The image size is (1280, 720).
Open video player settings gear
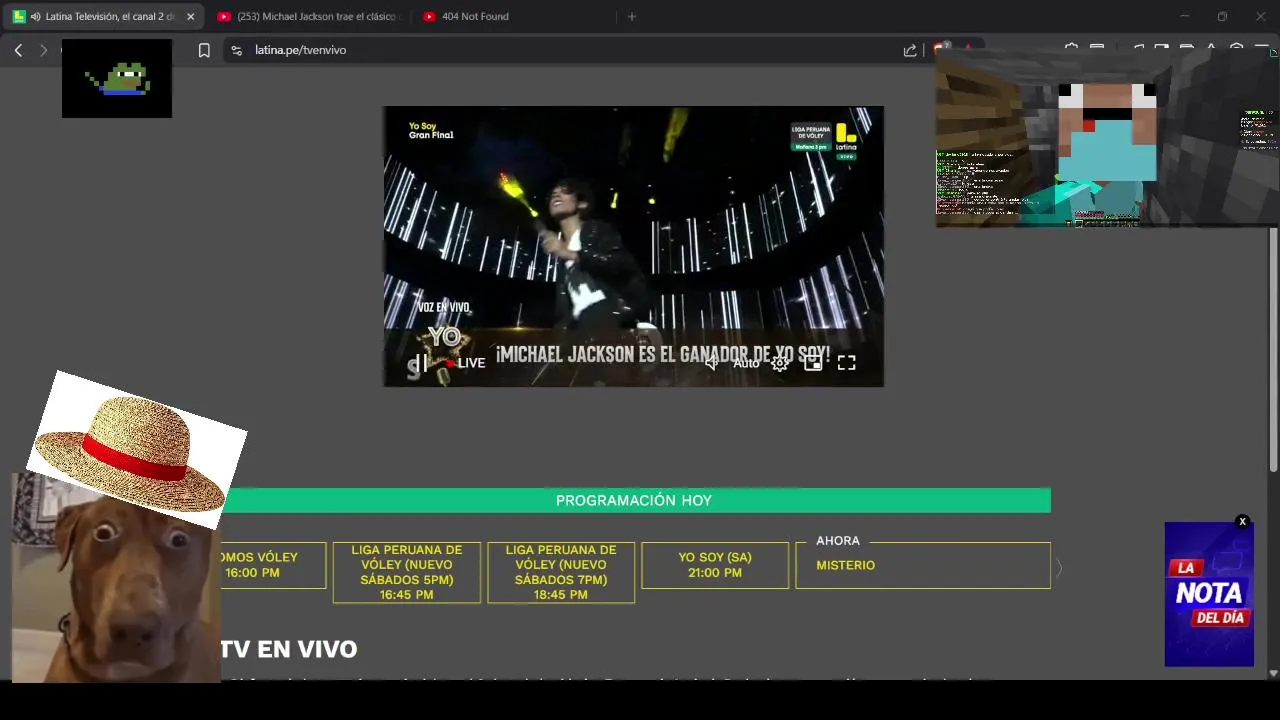point(780,363)
